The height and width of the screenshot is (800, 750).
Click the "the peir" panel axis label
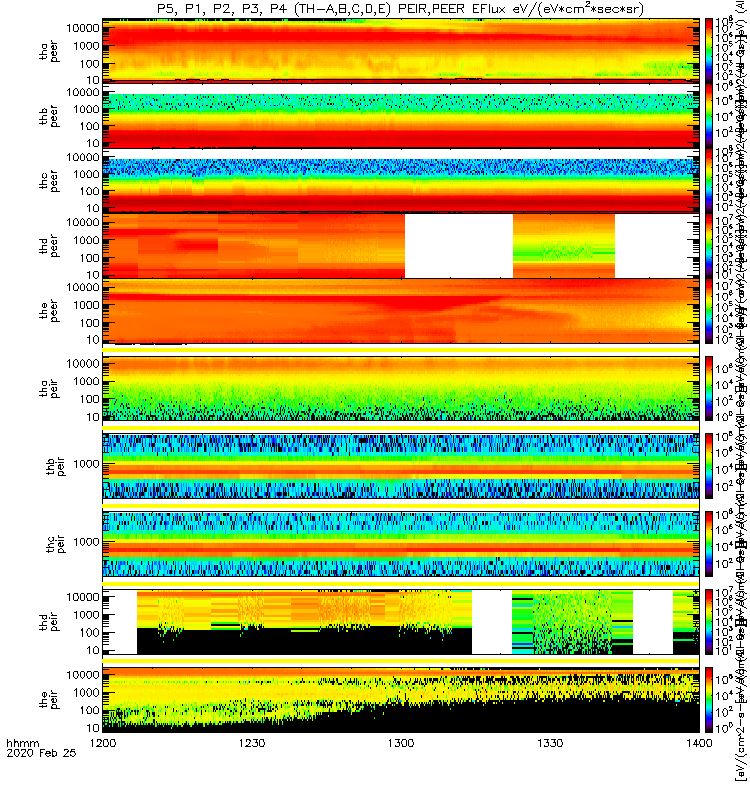click(x=49, y=699)
